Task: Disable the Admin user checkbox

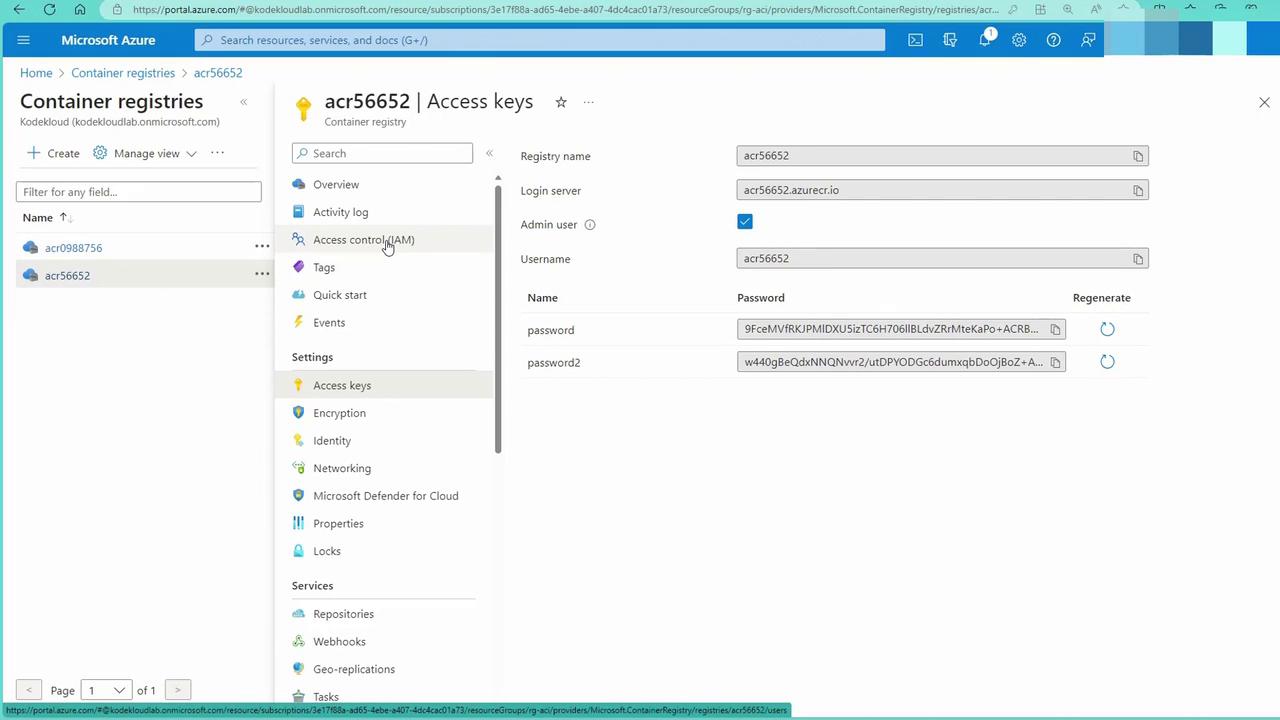Action: tap(745, 222)
